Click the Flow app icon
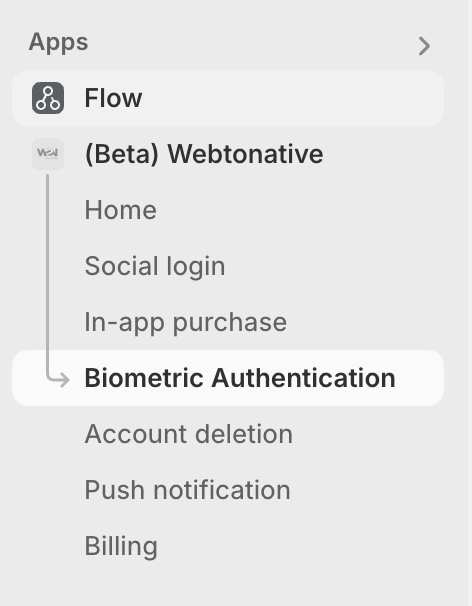 click(48, 98)
